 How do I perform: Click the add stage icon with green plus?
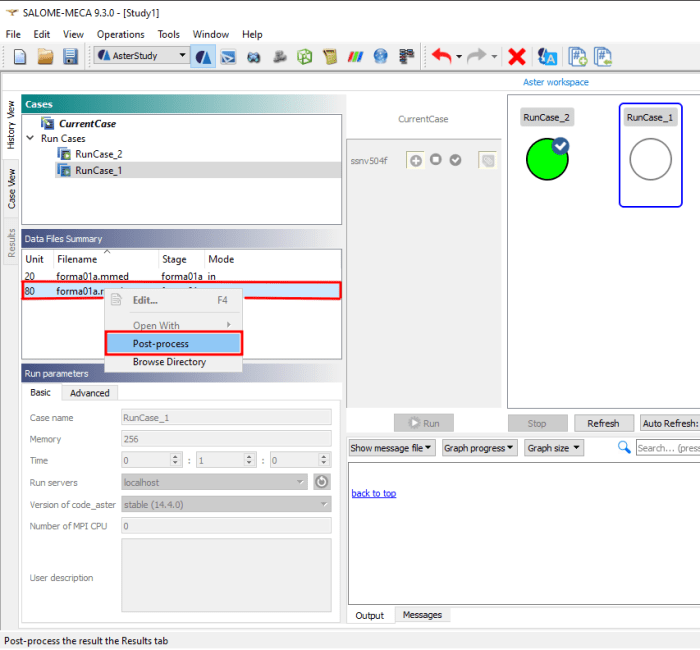578,57
